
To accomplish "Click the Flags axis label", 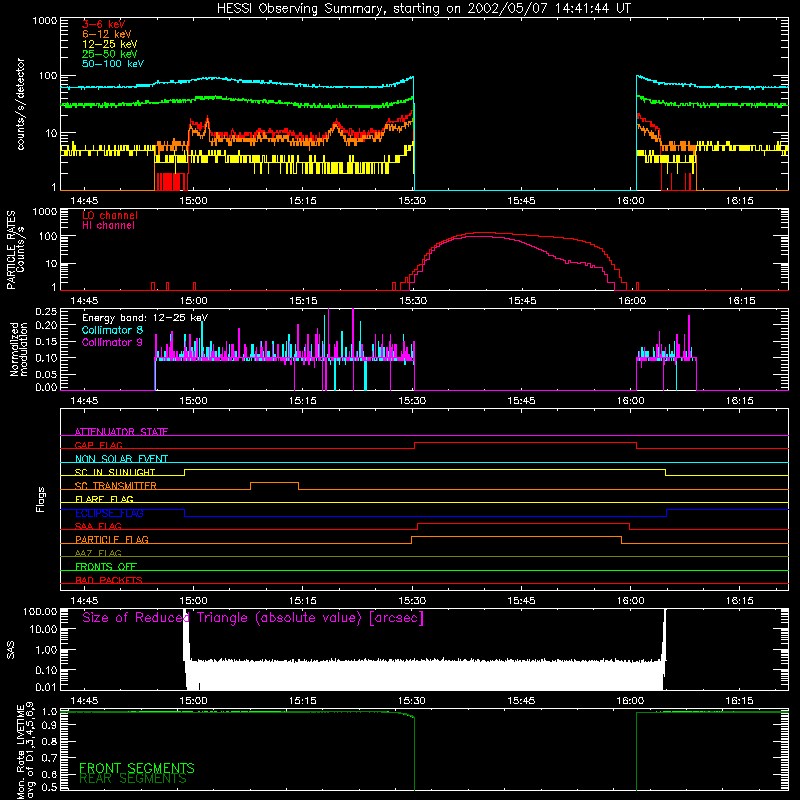I will coord(41,499).
